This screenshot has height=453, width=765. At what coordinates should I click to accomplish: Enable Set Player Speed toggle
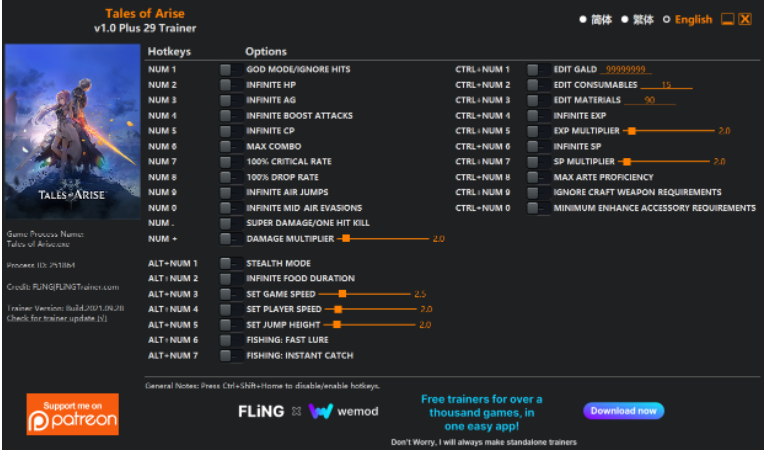coord(231,309)
